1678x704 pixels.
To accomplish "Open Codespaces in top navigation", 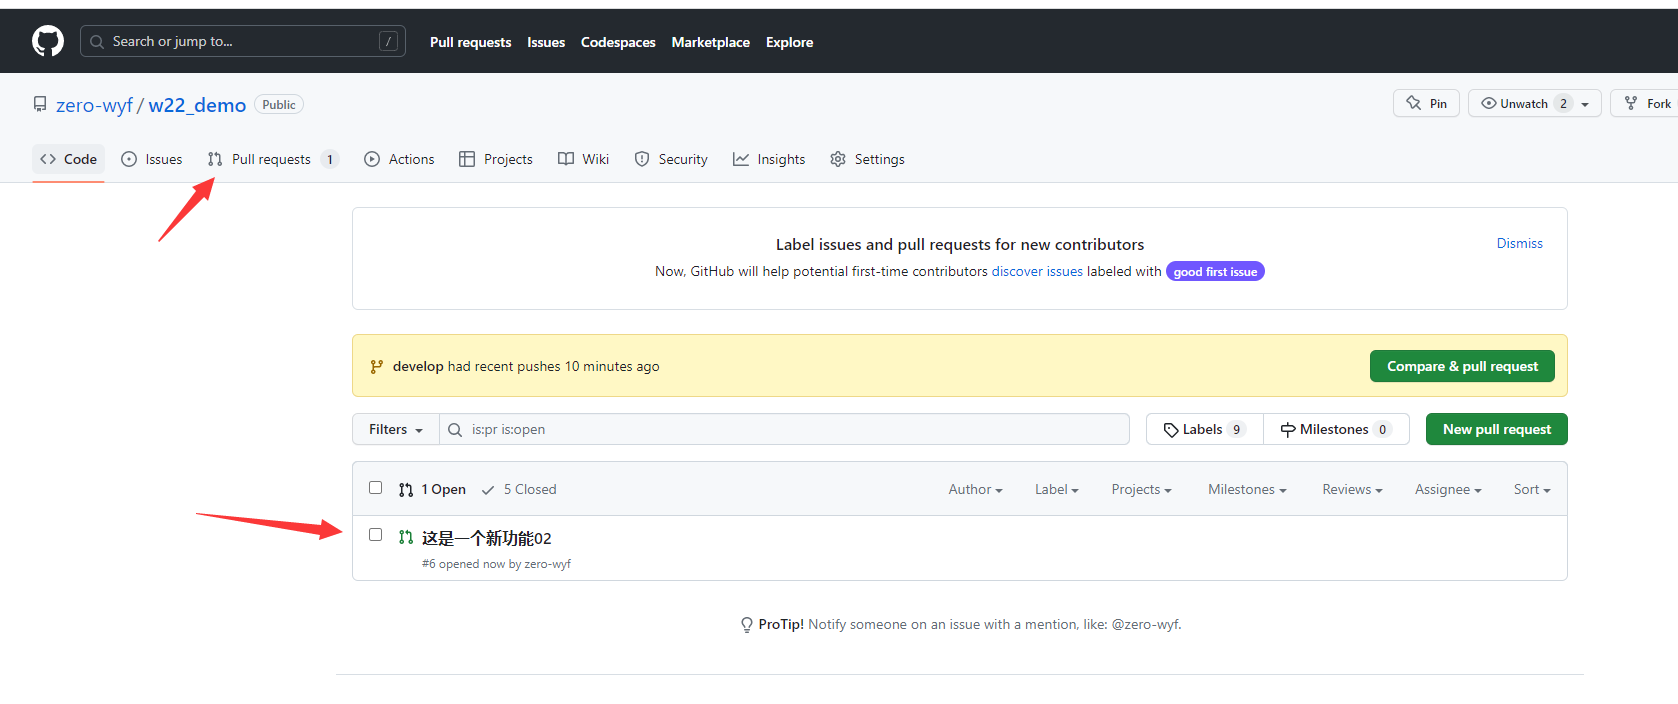I will [618, 42].
